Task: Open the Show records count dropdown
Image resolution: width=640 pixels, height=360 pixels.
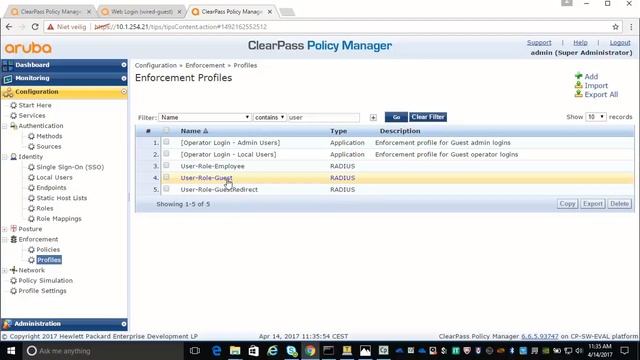Action: (596, 117)
